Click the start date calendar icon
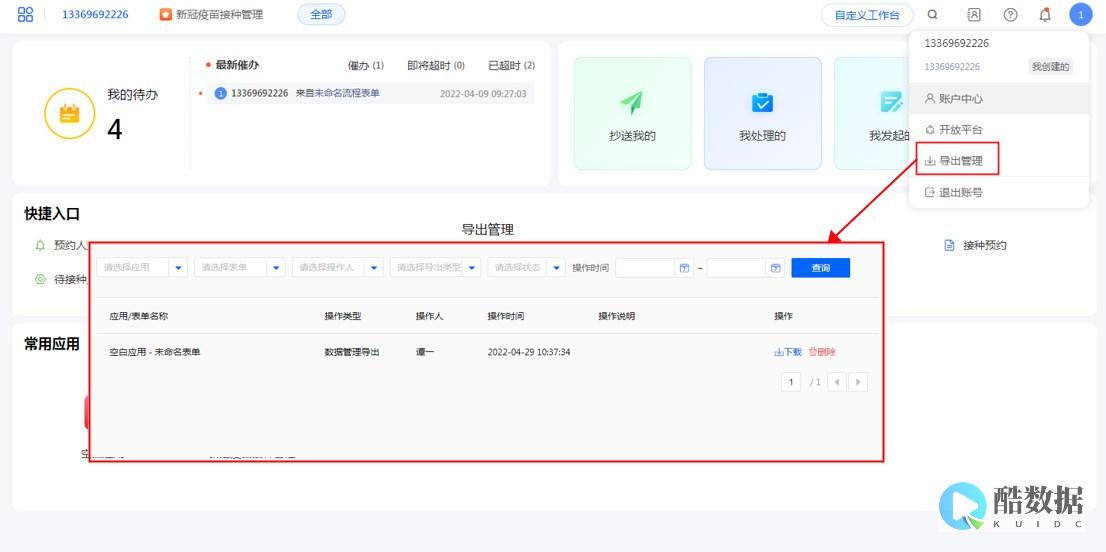This screenshot has height=552, width=1106. click(x=684, y=268)
